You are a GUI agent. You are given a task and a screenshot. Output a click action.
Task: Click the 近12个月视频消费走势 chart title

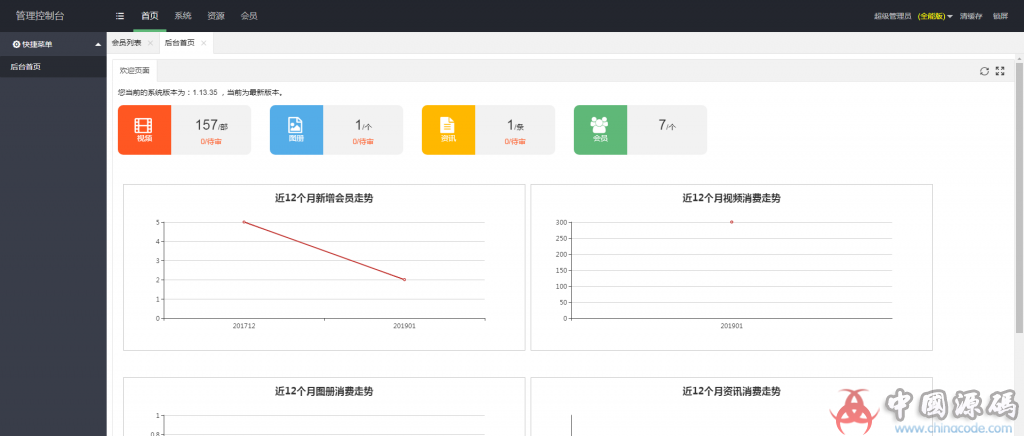731,198
